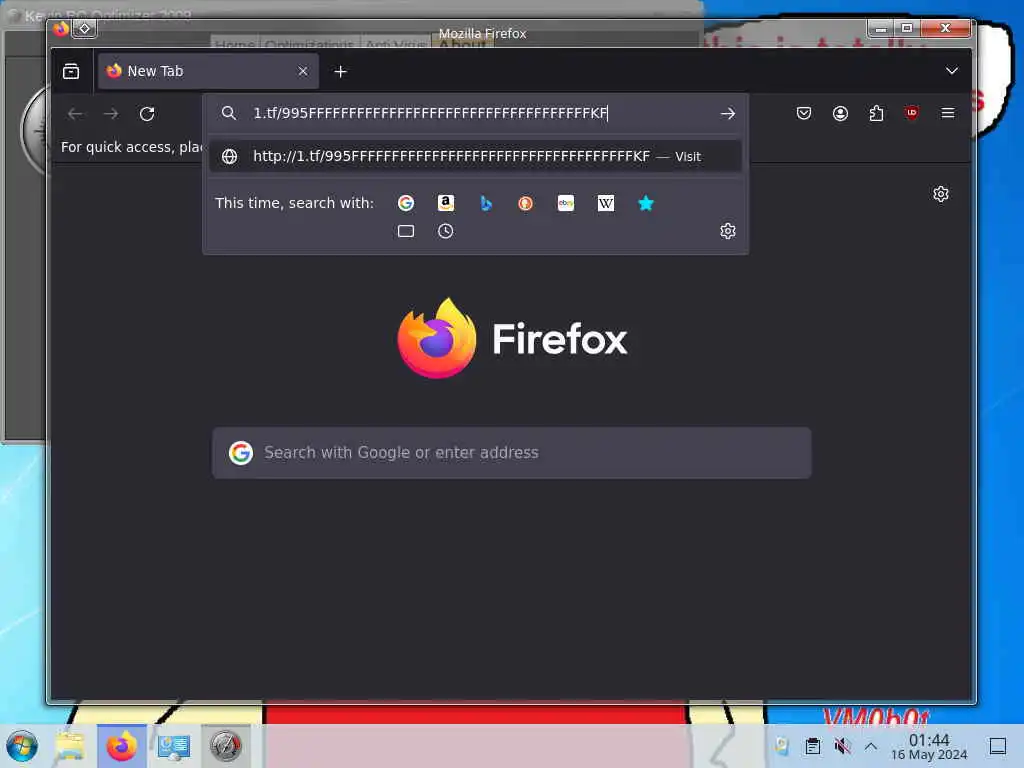The image size is (1024, 768).
Task: Search this time with eBay
Action: tap(566, 203)
